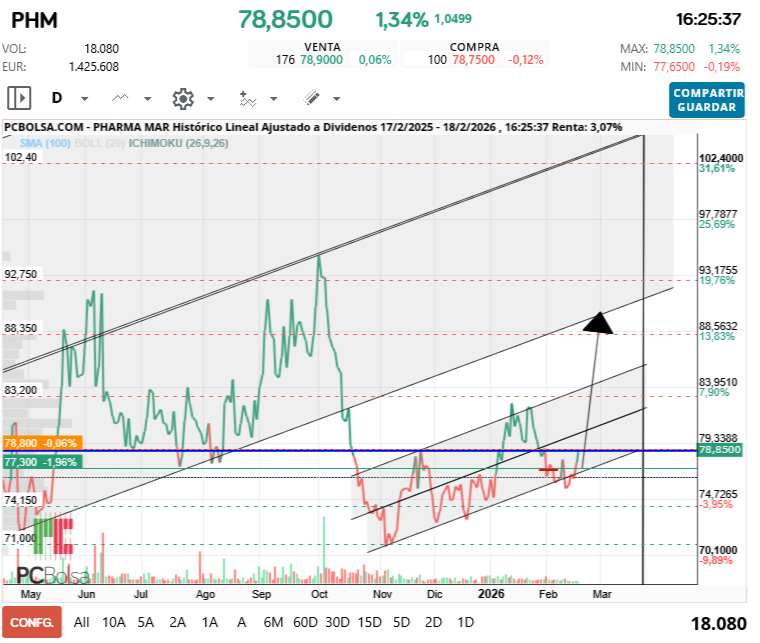Open the chart settings gear icon

tap(182, 98)
